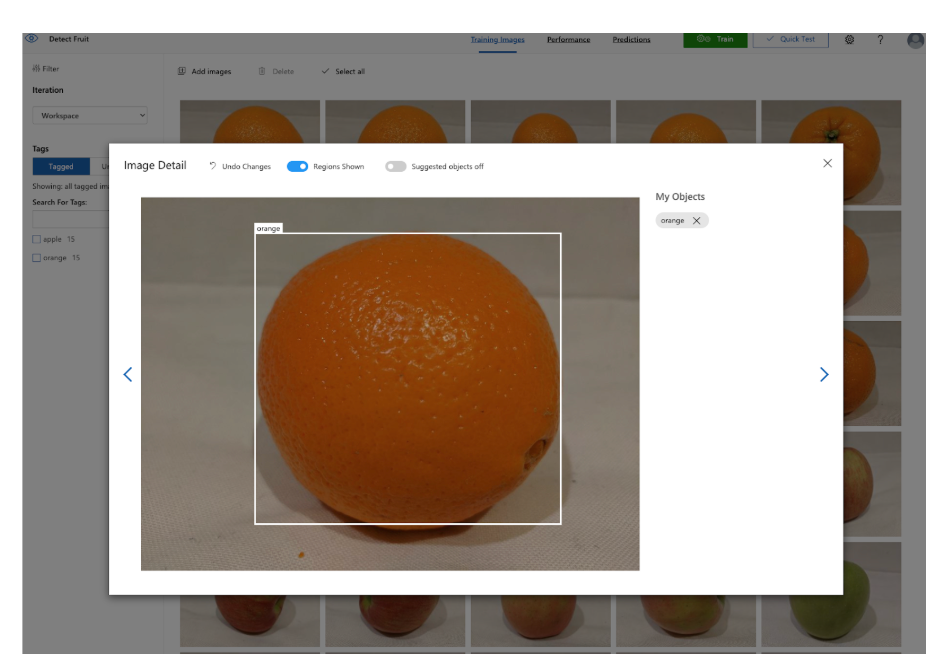Open the Predictions tab
Viewport: 946px width, 672px height.
pyautogui.click(x=631, y=39)
